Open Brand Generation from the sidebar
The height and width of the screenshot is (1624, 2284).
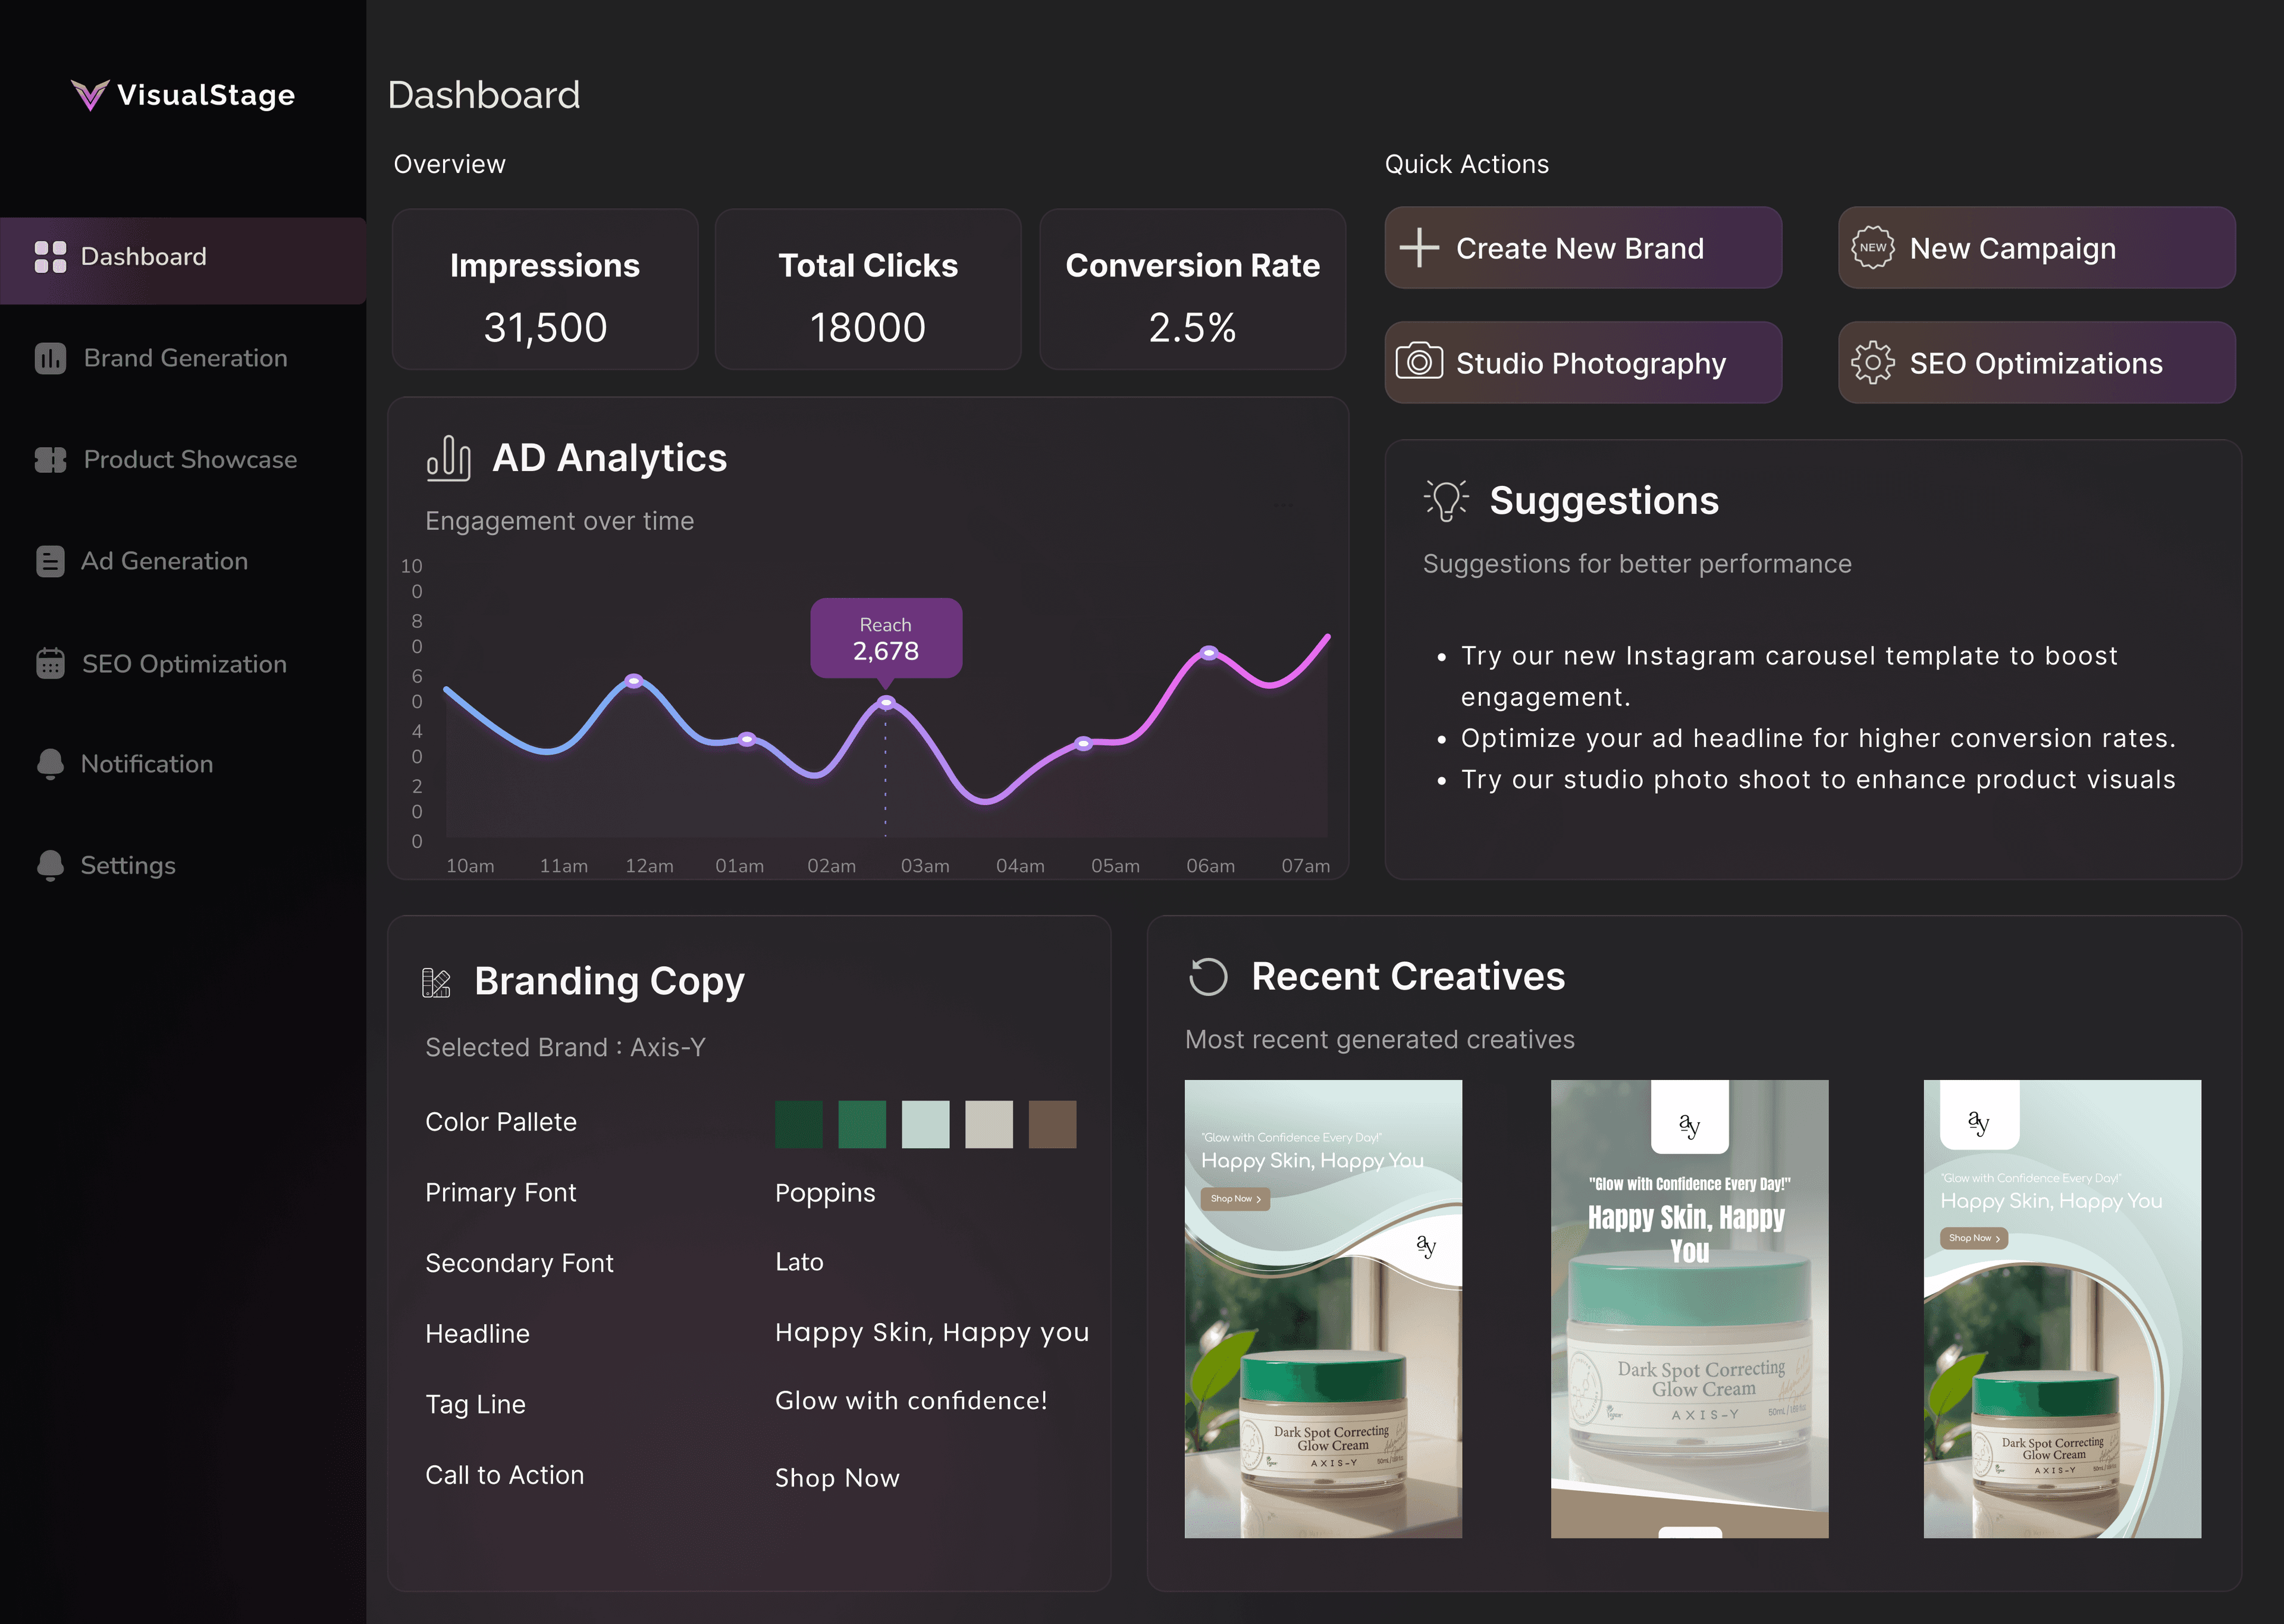pos(185,358)
